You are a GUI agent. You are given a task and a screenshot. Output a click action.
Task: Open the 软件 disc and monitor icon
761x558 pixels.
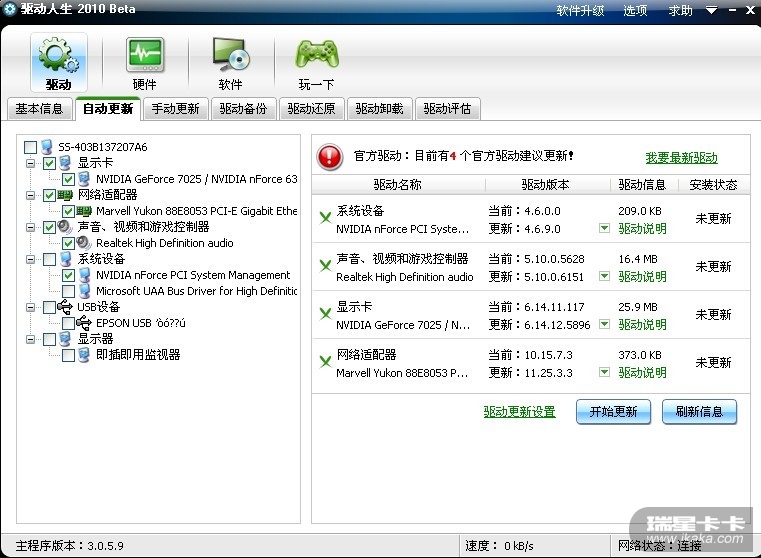(x=231, y=62)
